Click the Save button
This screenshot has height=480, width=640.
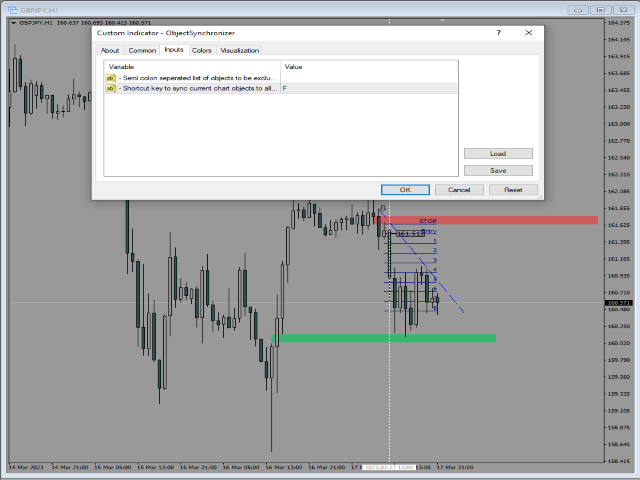[x=498, y=171]
